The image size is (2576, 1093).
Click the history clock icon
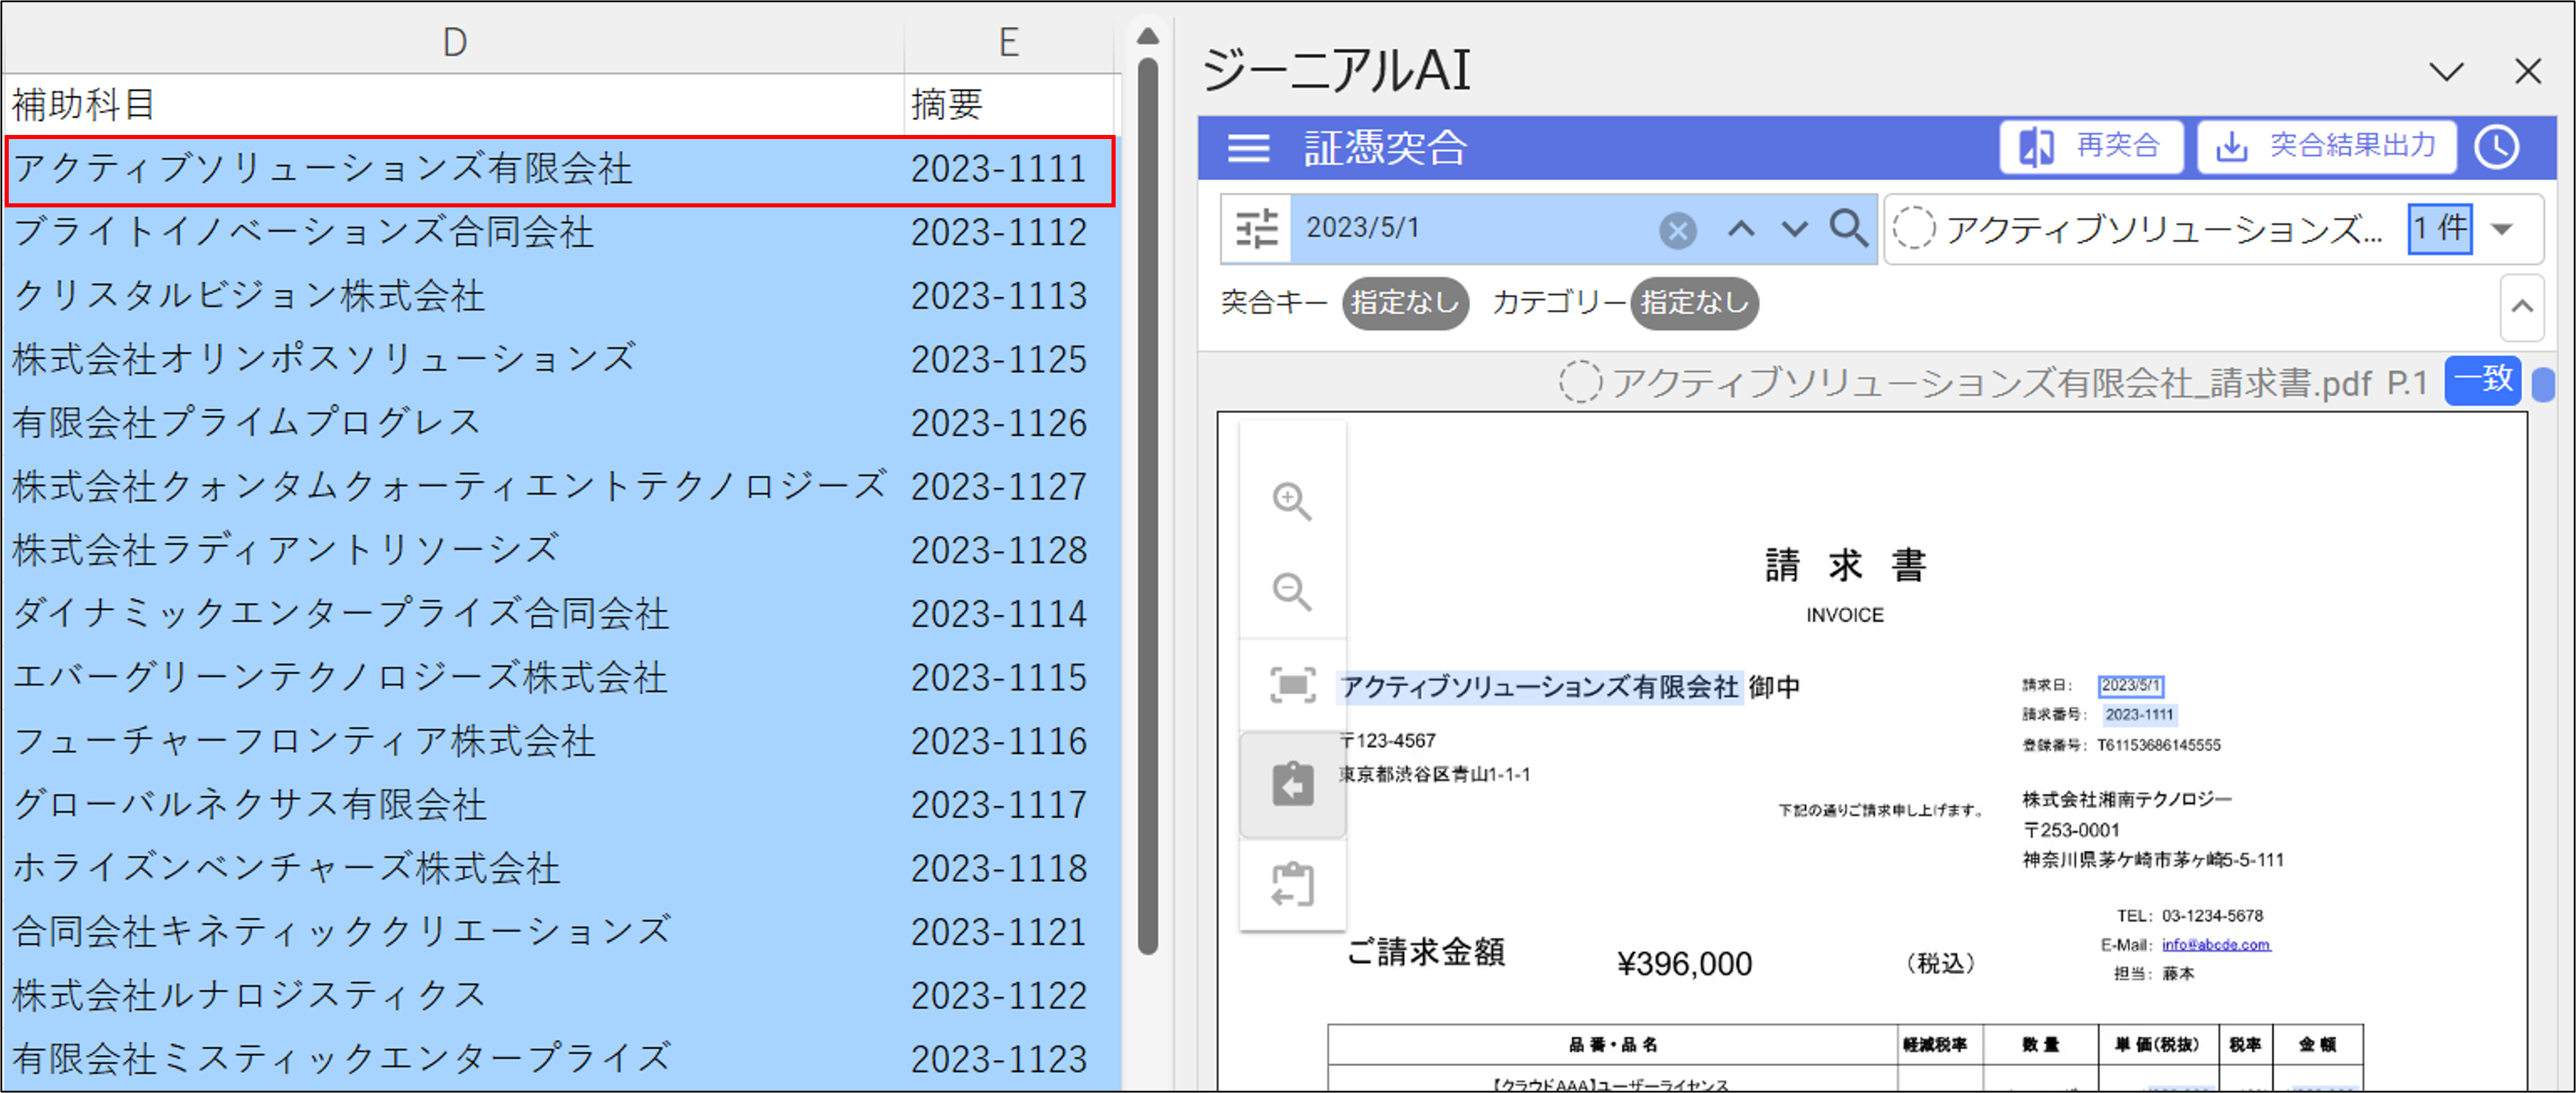click(x=2497, y=147)
